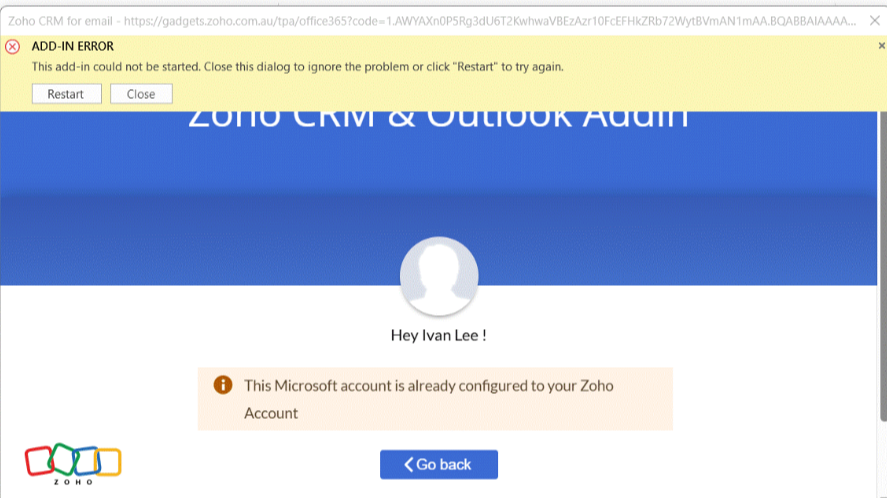Click the scrollbar track below the thumb

point(882,460)
